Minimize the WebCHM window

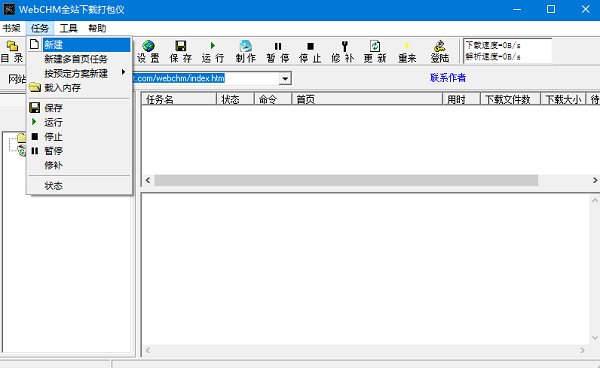click(x=517, y=10)
